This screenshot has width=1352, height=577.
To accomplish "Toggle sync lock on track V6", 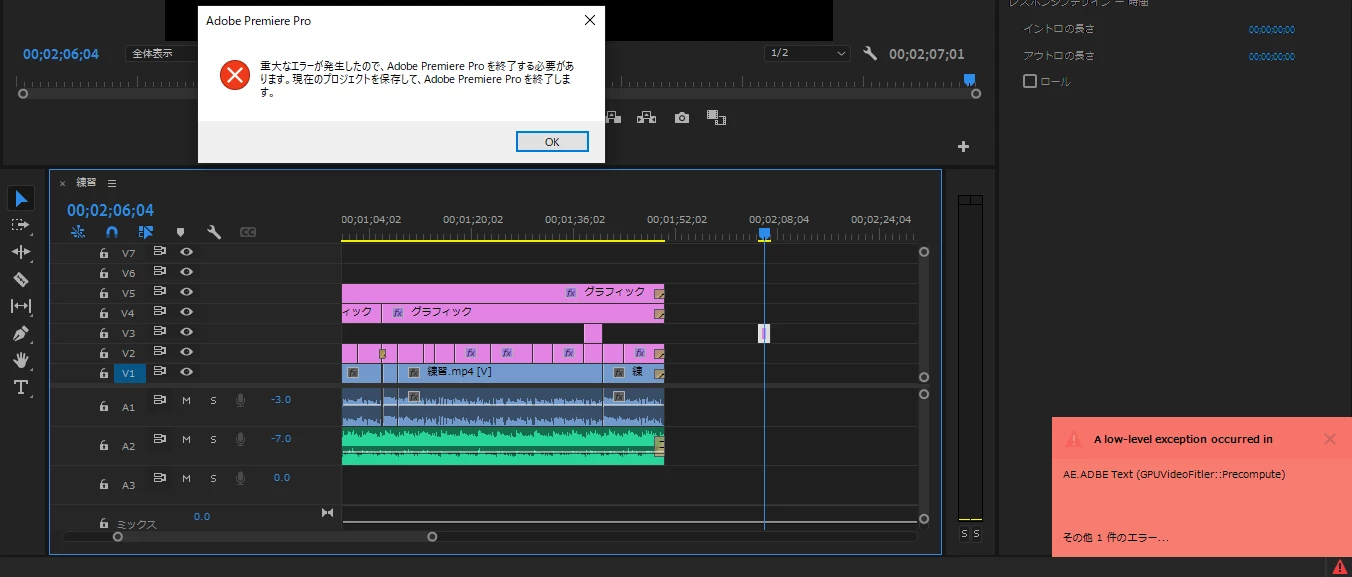I will [159, 272].
